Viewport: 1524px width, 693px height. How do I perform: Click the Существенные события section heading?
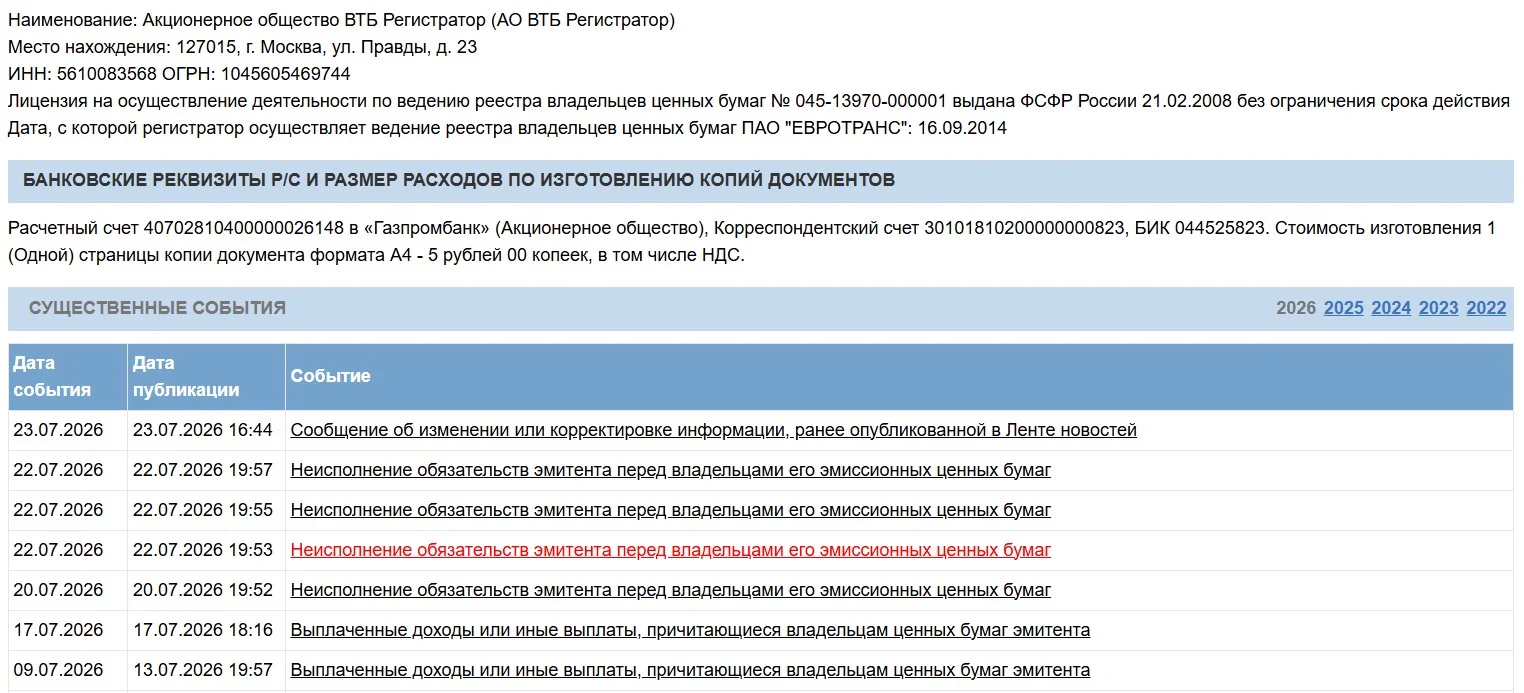[x=157, y=308]
